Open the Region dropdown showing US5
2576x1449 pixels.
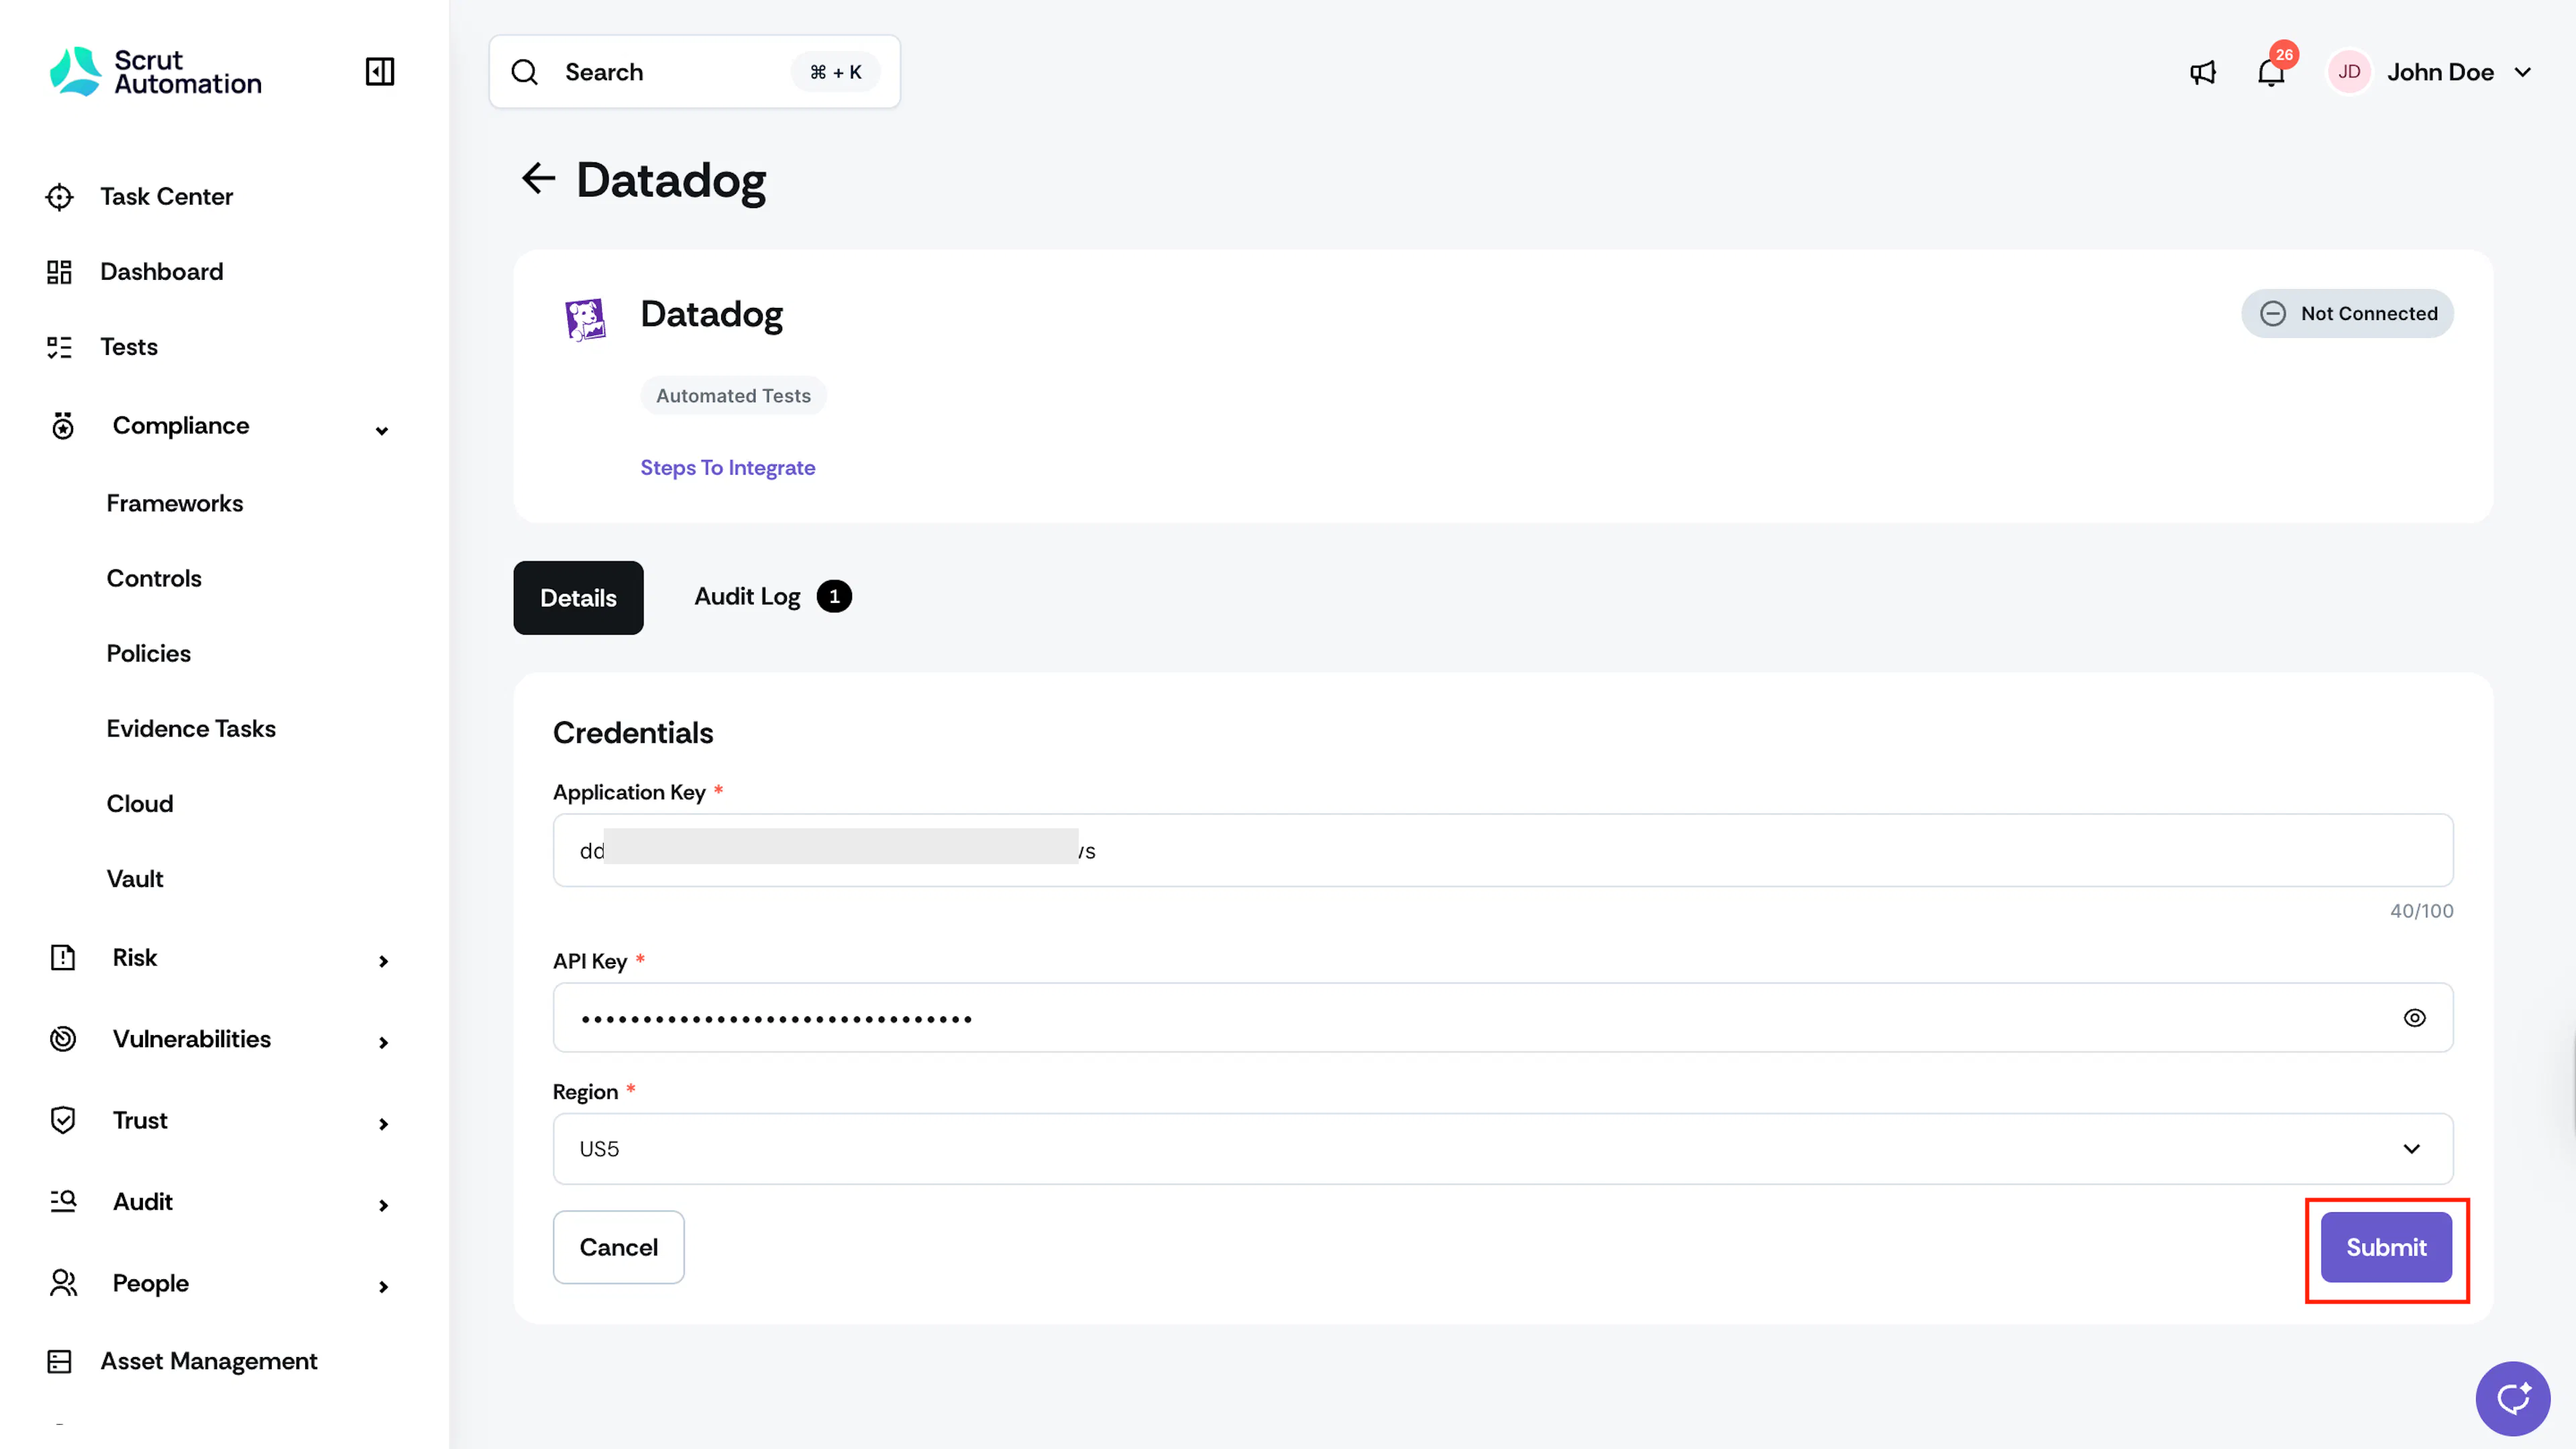click(x=1502, y=1148)
